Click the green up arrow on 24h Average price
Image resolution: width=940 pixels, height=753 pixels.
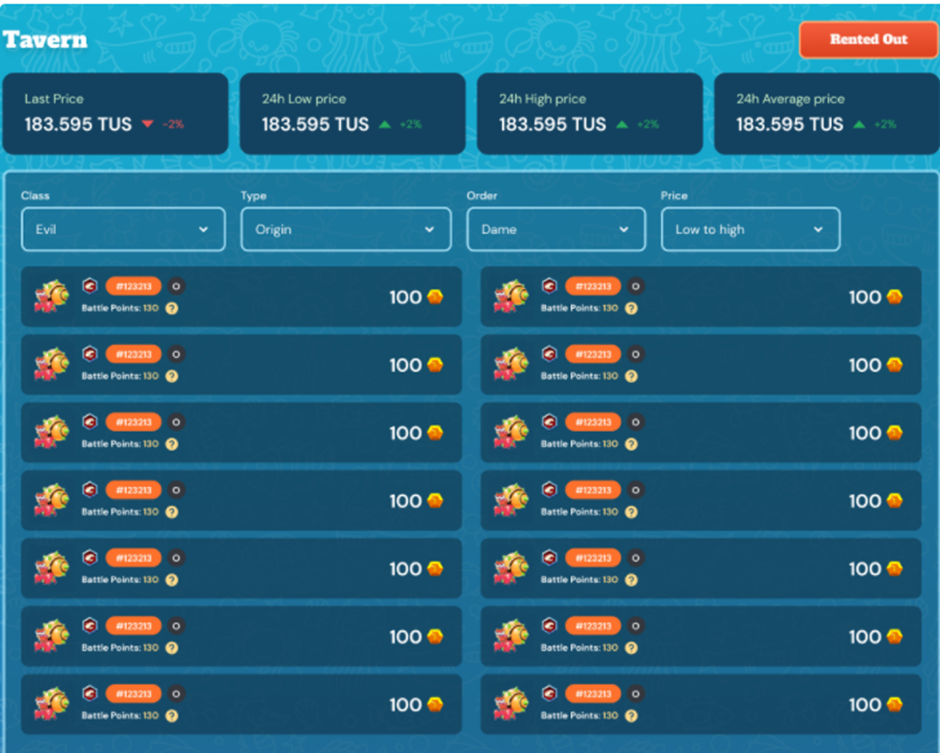tap(860, 124)
